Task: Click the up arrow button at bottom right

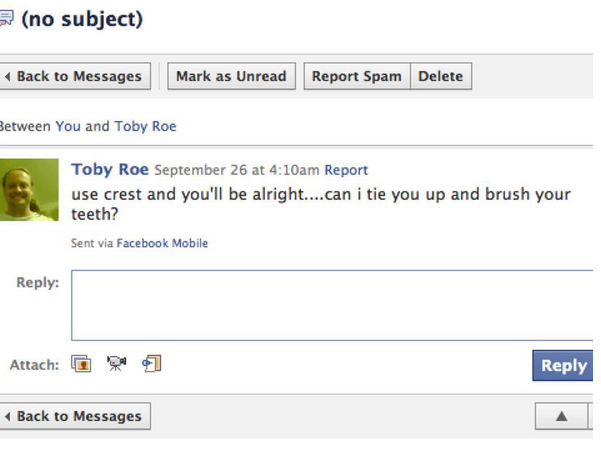Action: (561, 416)
